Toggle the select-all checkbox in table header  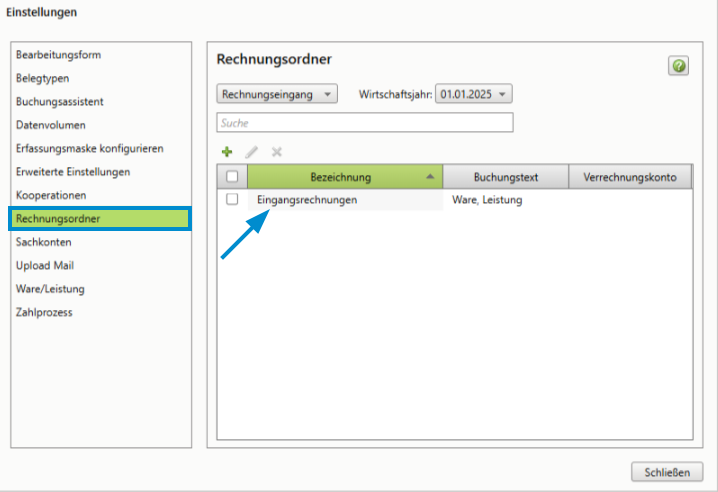[232, 177]
